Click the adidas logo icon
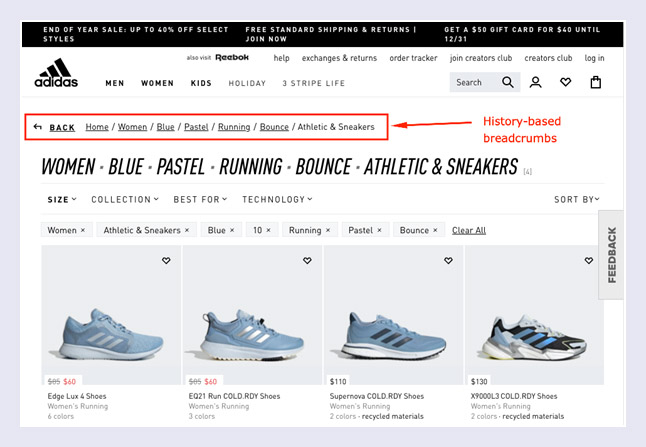646x447 pixels. point(56,74)
